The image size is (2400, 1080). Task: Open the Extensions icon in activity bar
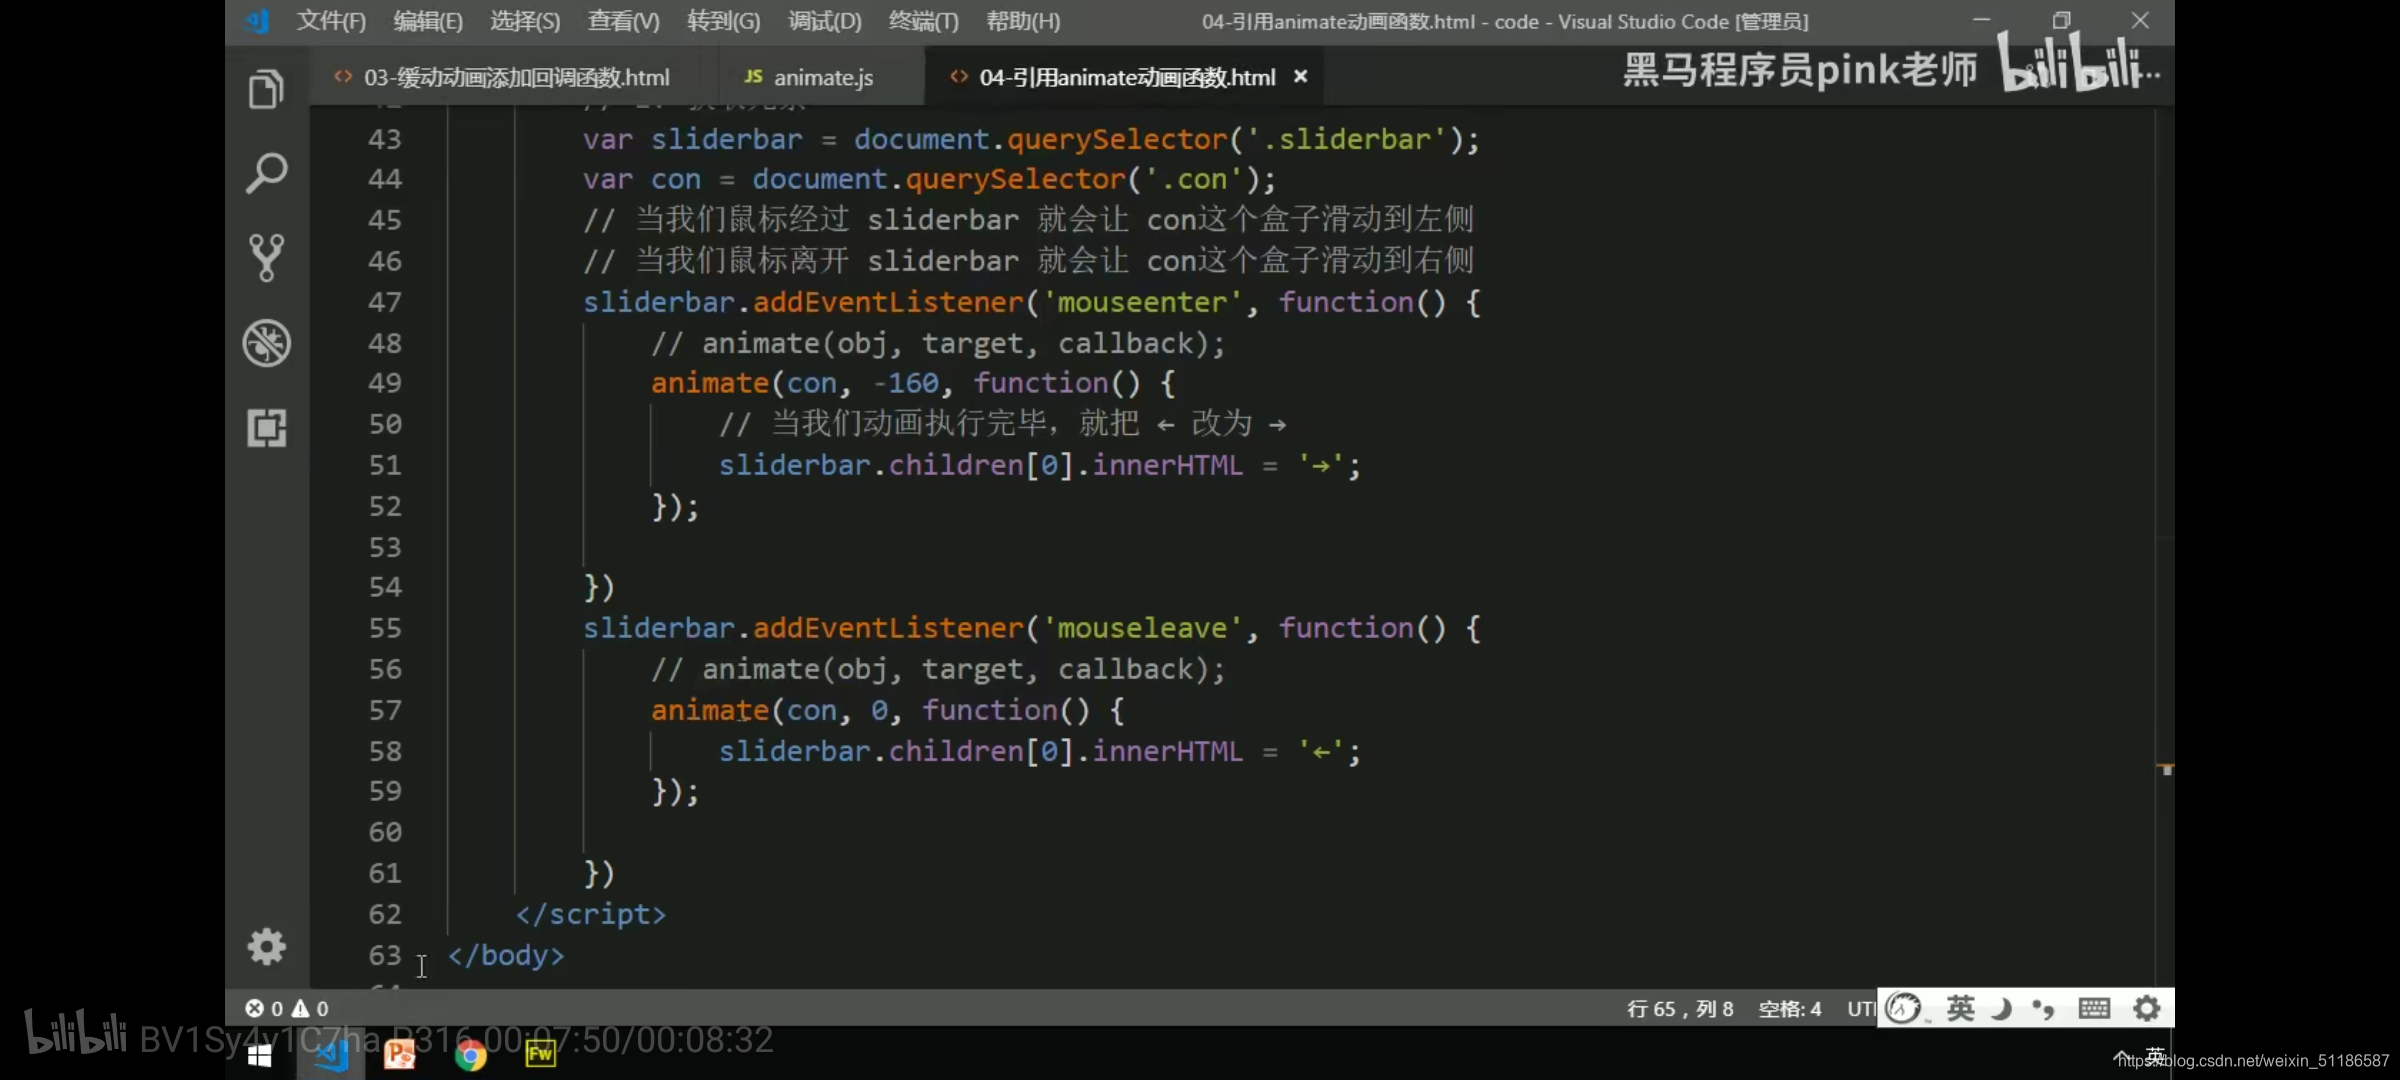point(266,428)
